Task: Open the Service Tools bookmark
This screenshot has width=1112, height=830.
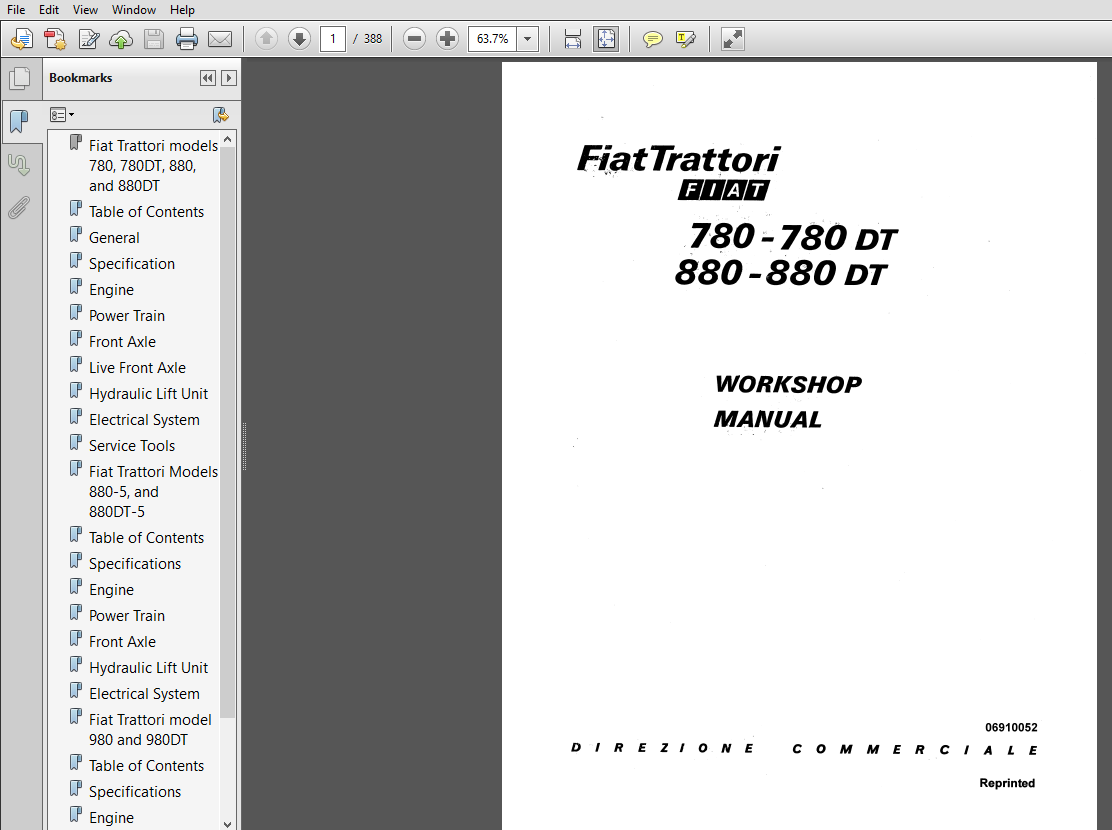Action: [132, 446]
